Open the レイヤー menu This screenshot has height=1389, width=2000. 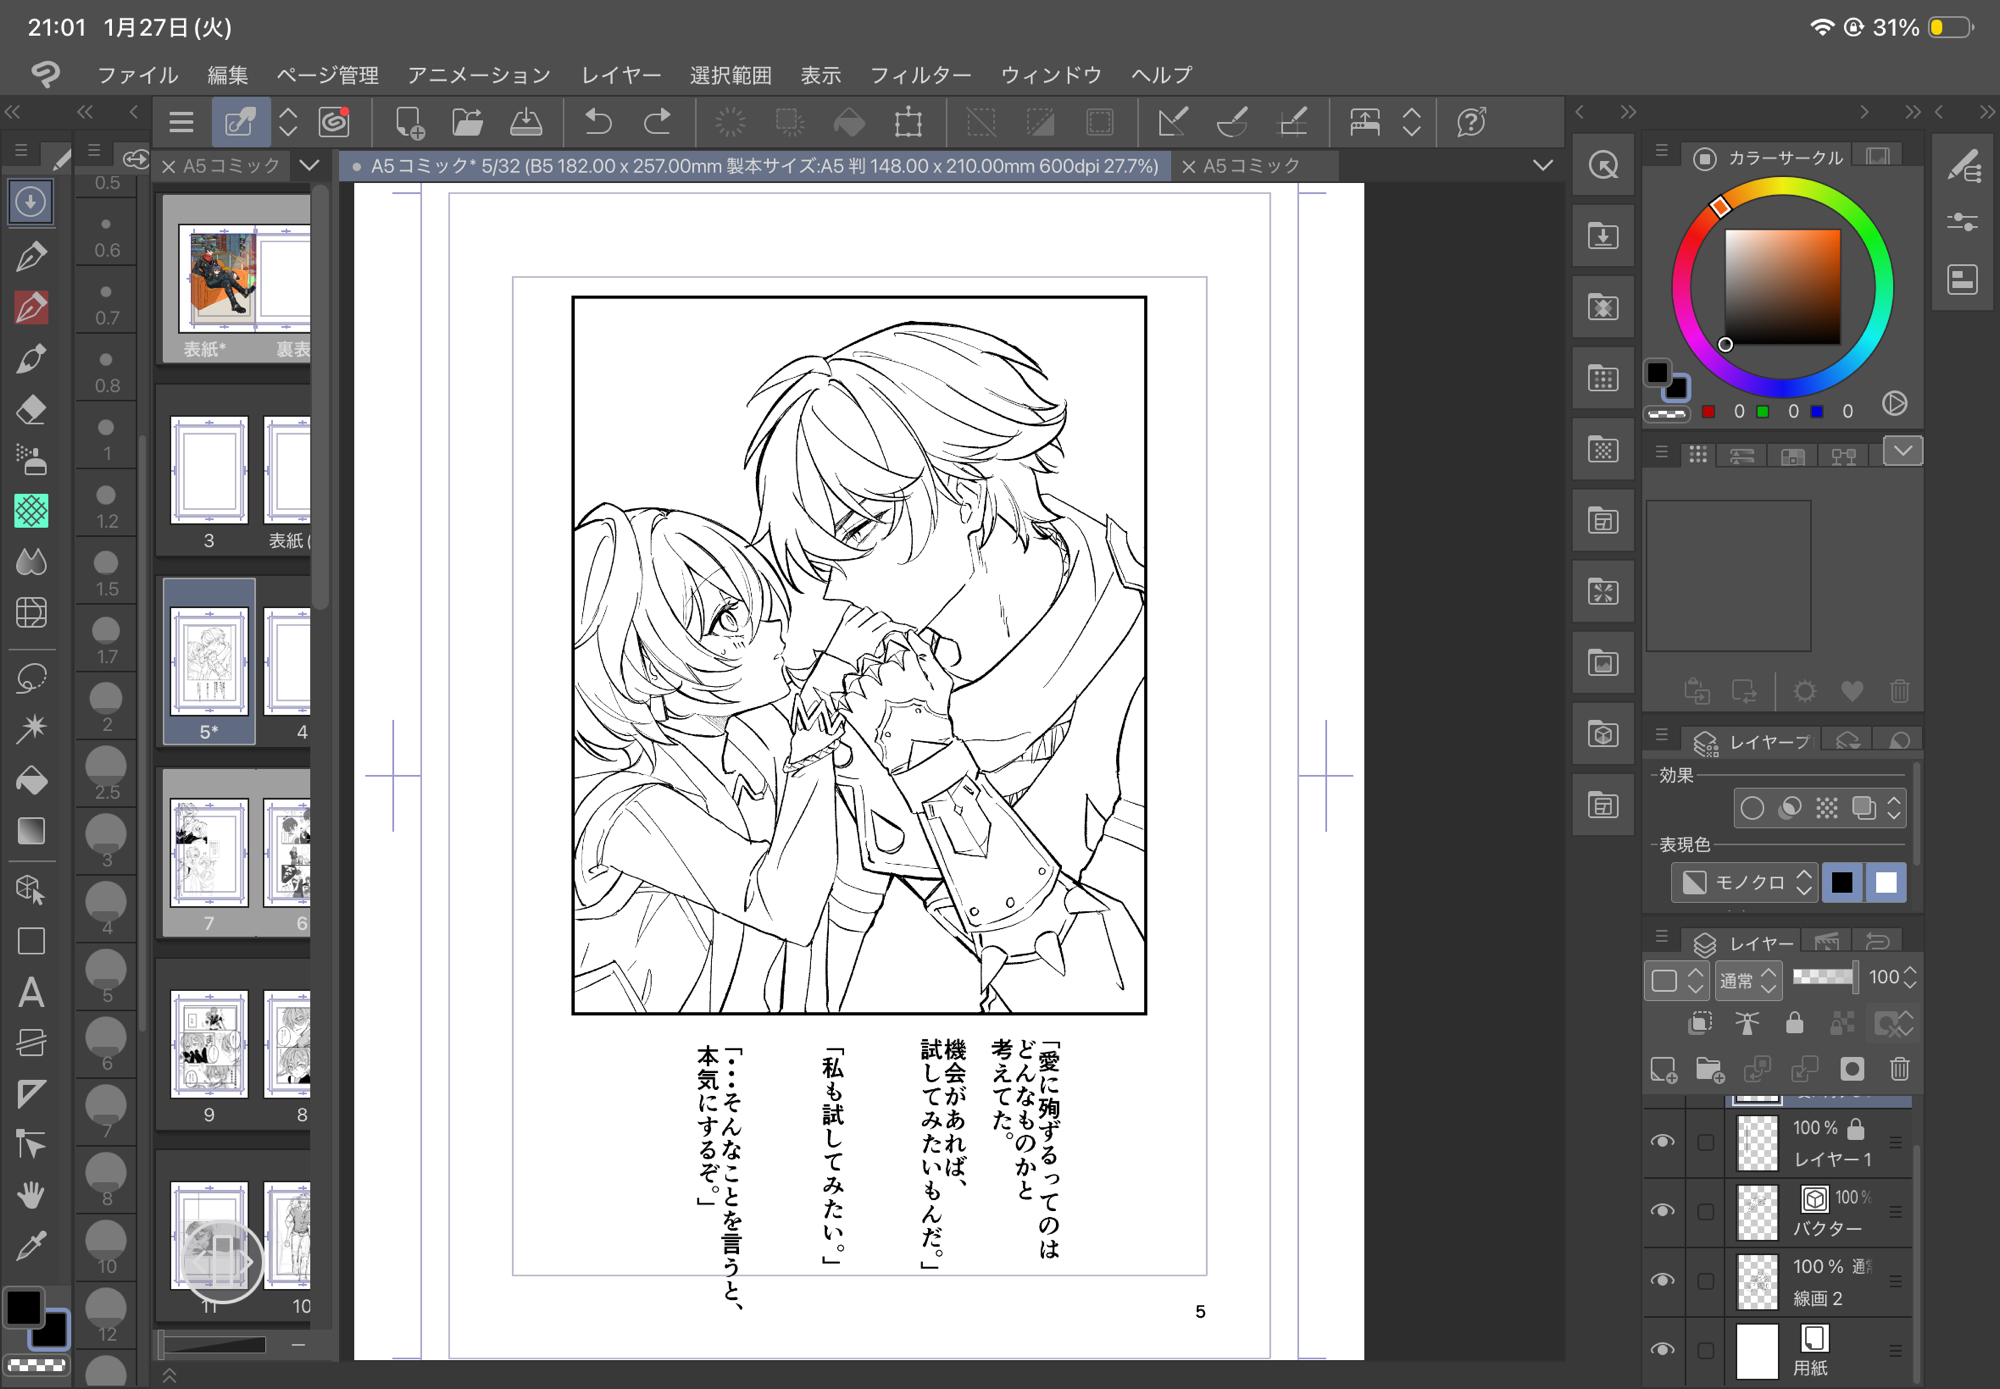(621, 75)
